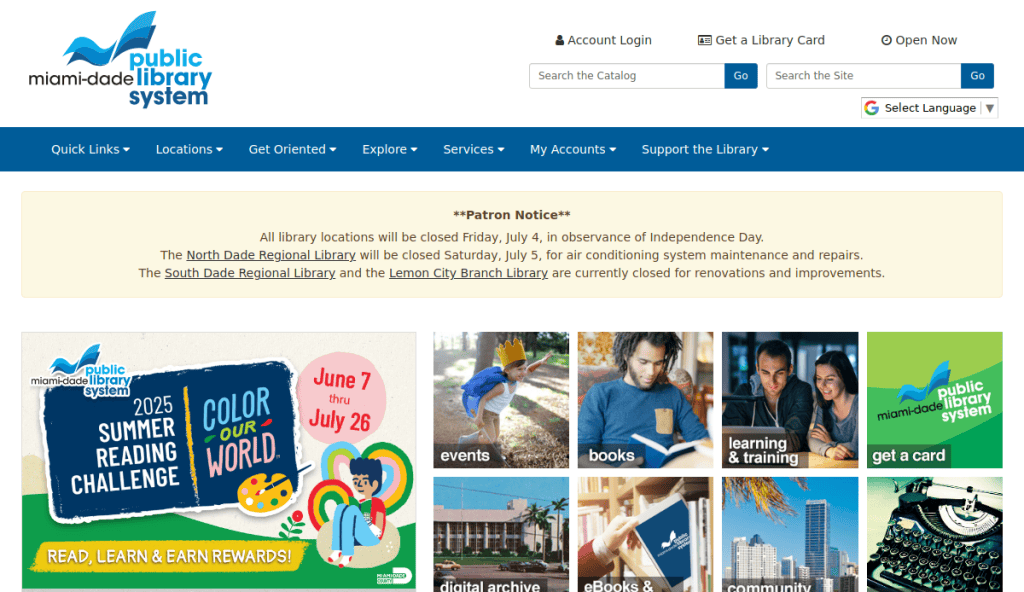Focus the Search the Catalog field
Viewport: 1024px width, 592px height.
pyautogui.click(x=626, y=76)
